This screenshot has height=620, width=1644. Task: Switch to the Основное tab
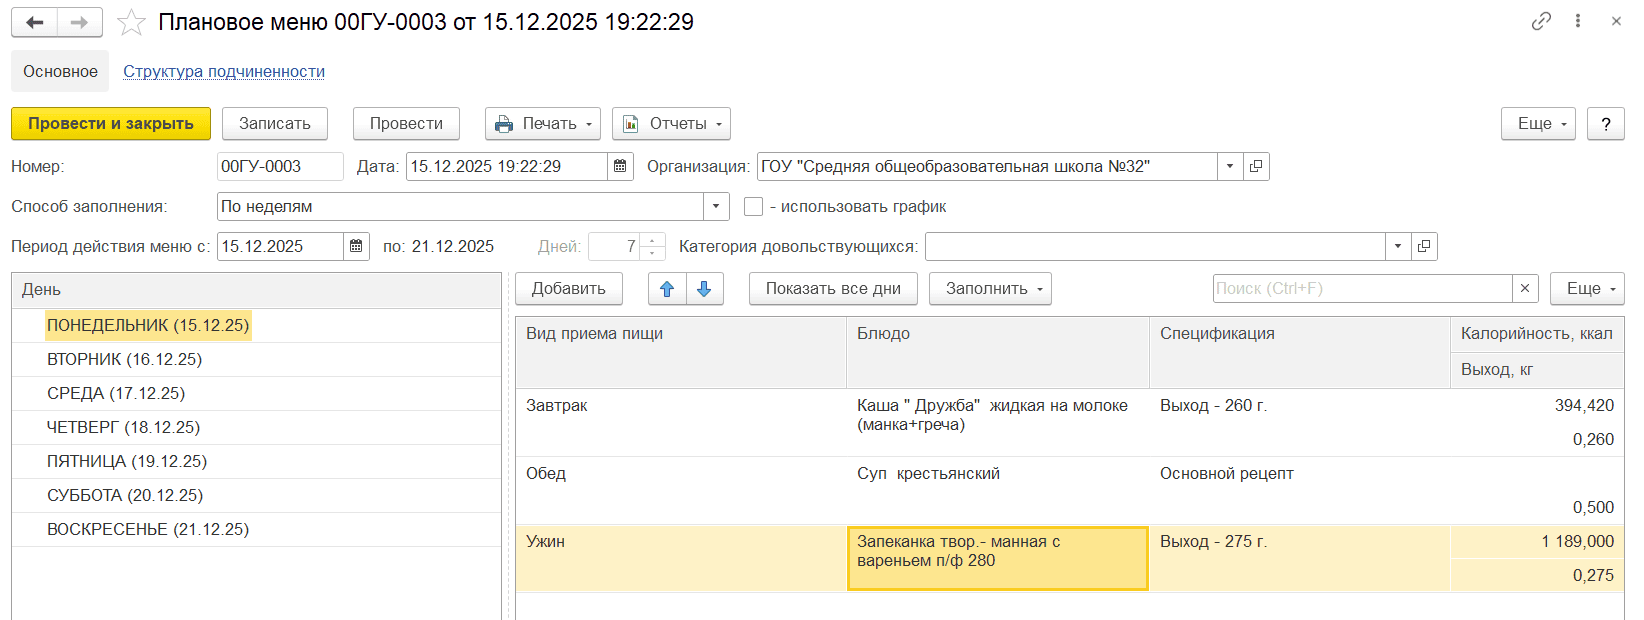[x=60, y=72]
